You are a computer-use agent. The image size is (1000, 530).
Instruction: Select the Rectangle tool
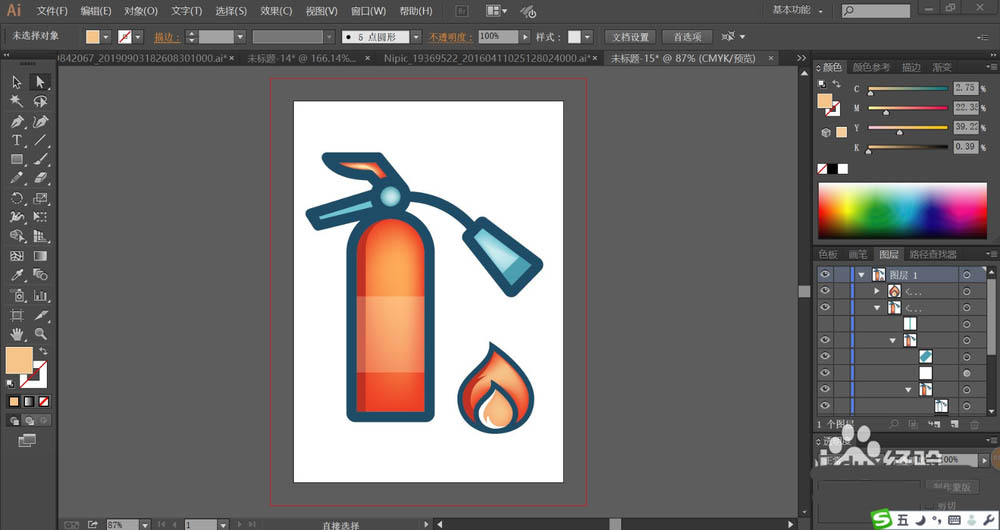pyautogui.click(x=17, y=159)
